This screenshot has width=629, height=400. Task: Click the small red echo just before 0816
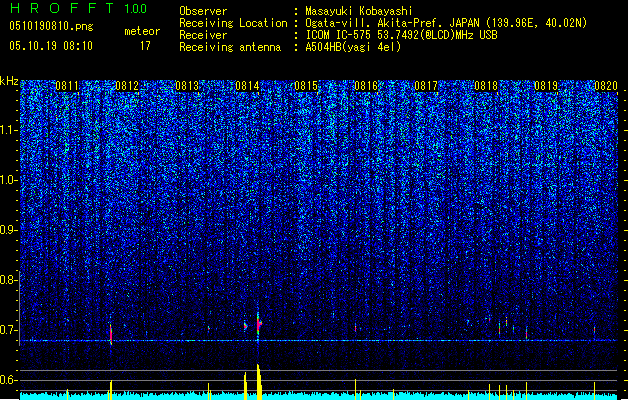pos(355,328)
